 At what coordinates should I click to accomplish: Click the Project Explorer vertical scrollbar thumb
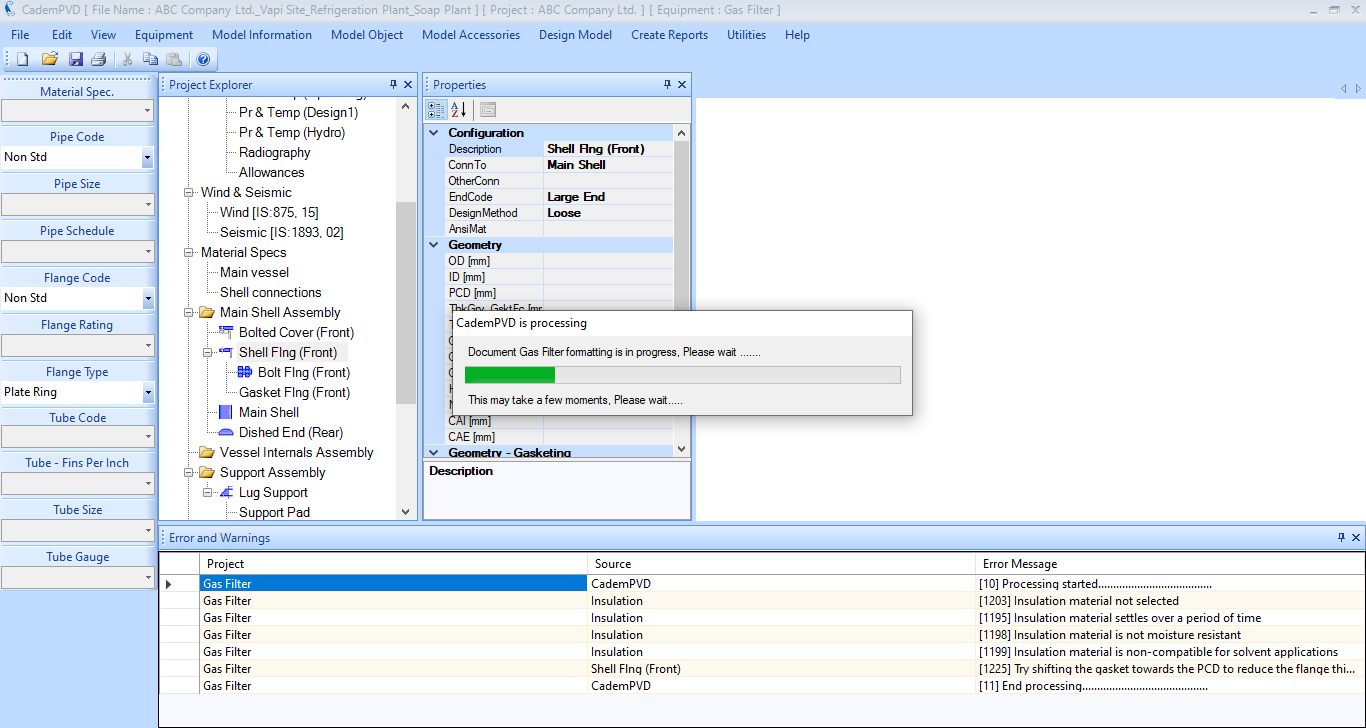coord(405,300)
